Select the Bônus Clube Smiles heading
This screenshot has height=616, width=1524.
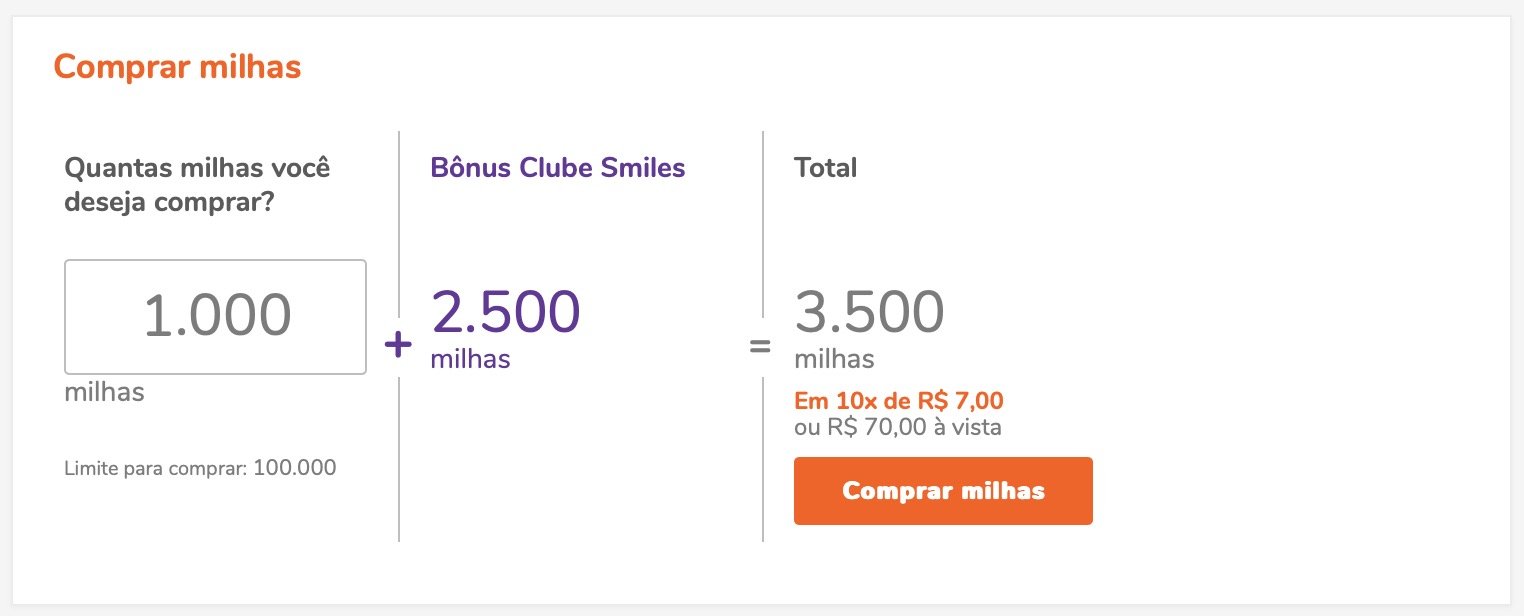[558, 167]
